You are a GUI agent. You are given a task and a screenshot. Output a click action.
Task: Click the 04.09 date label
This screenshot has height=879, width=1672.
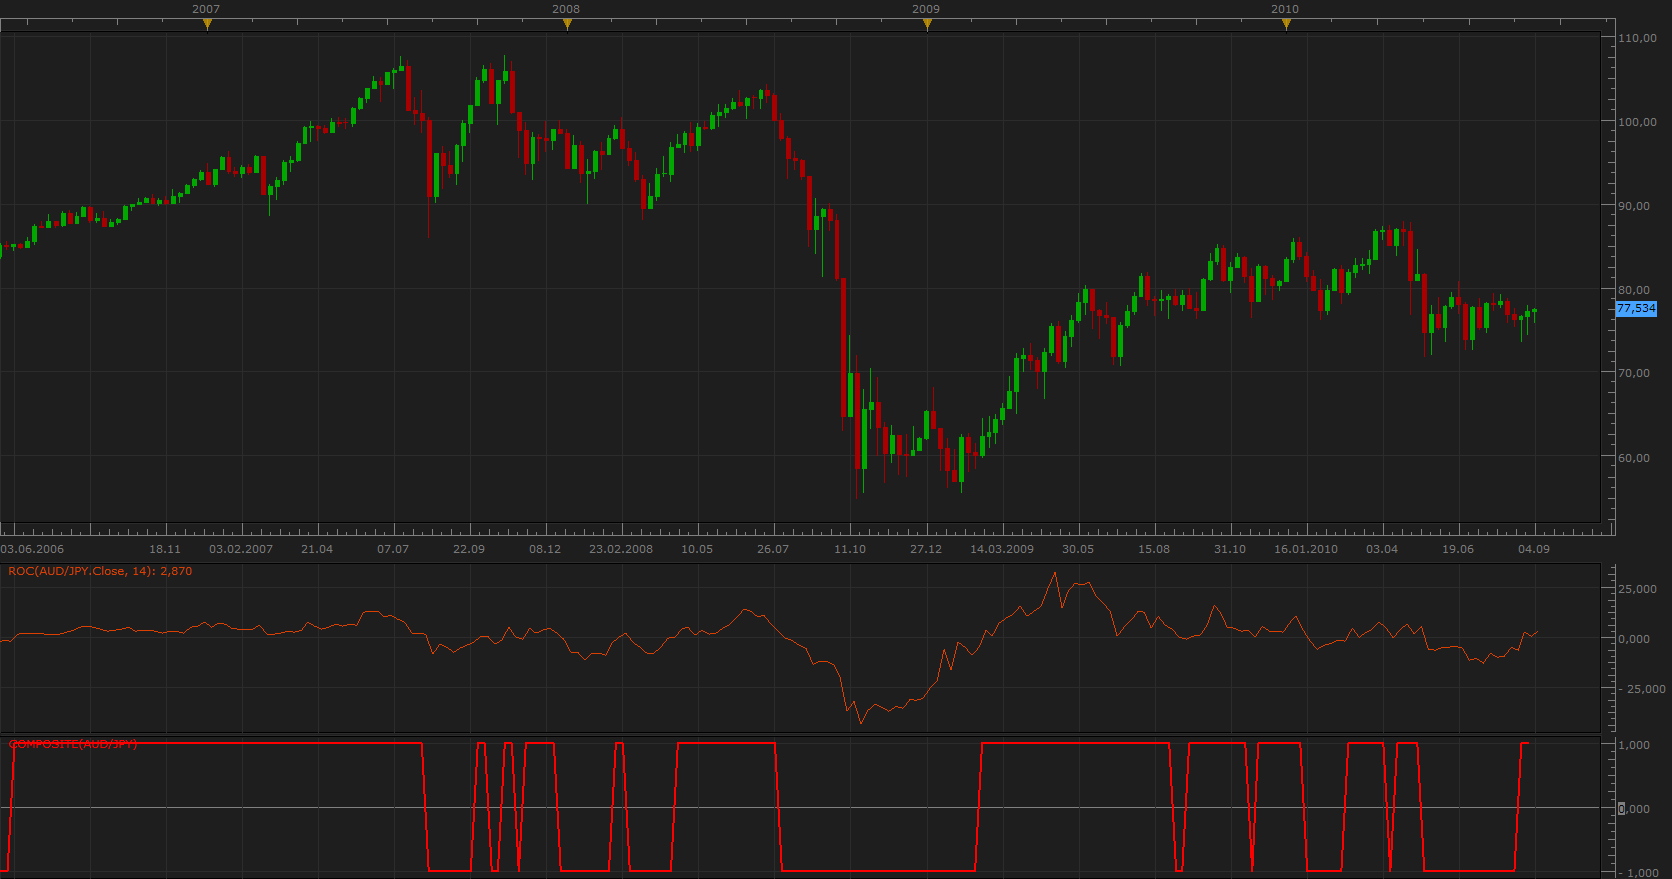coord(1534,549)
